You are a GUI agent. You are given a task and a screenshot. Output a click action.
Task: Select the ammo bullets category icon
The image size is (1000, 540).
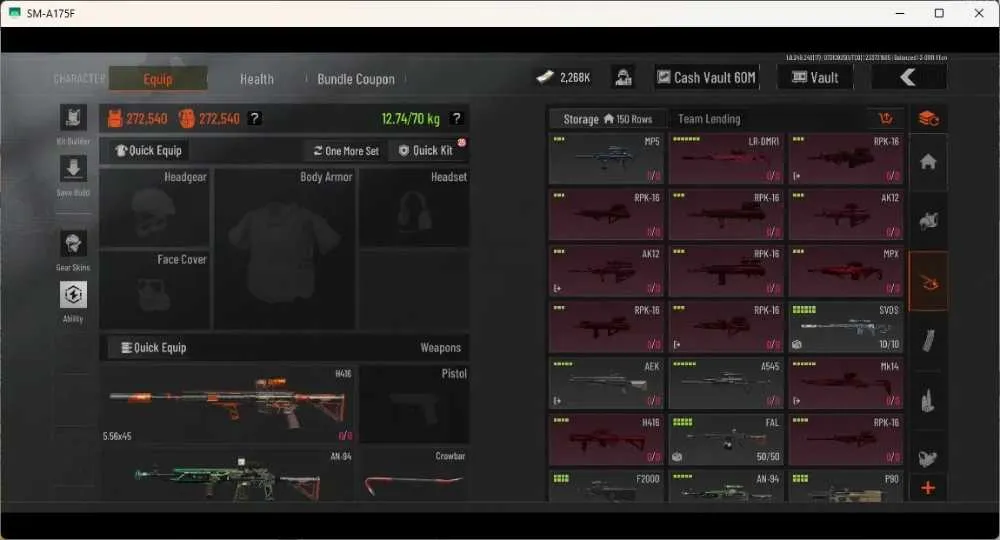928,400
